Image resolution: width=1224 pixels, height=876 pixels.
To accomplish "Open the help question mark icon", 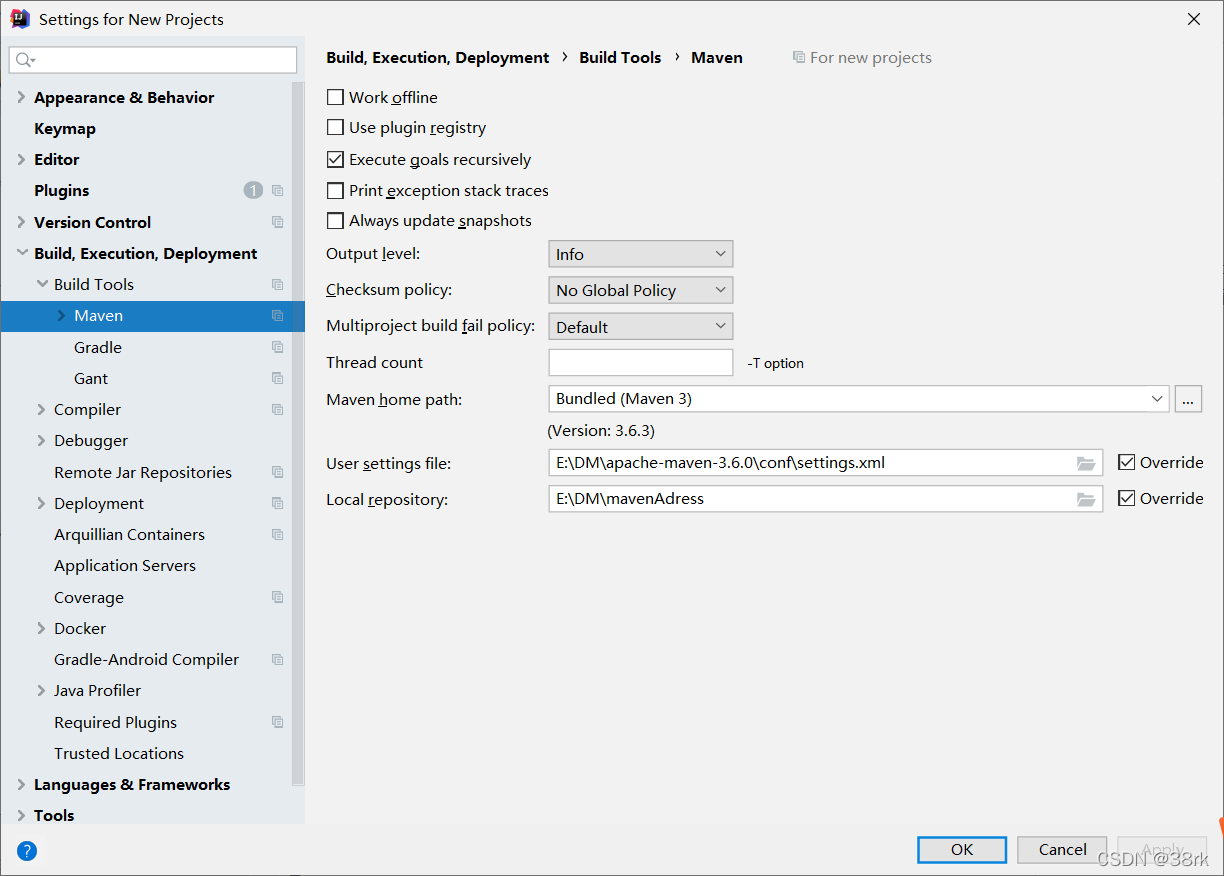I will [27, 851].
